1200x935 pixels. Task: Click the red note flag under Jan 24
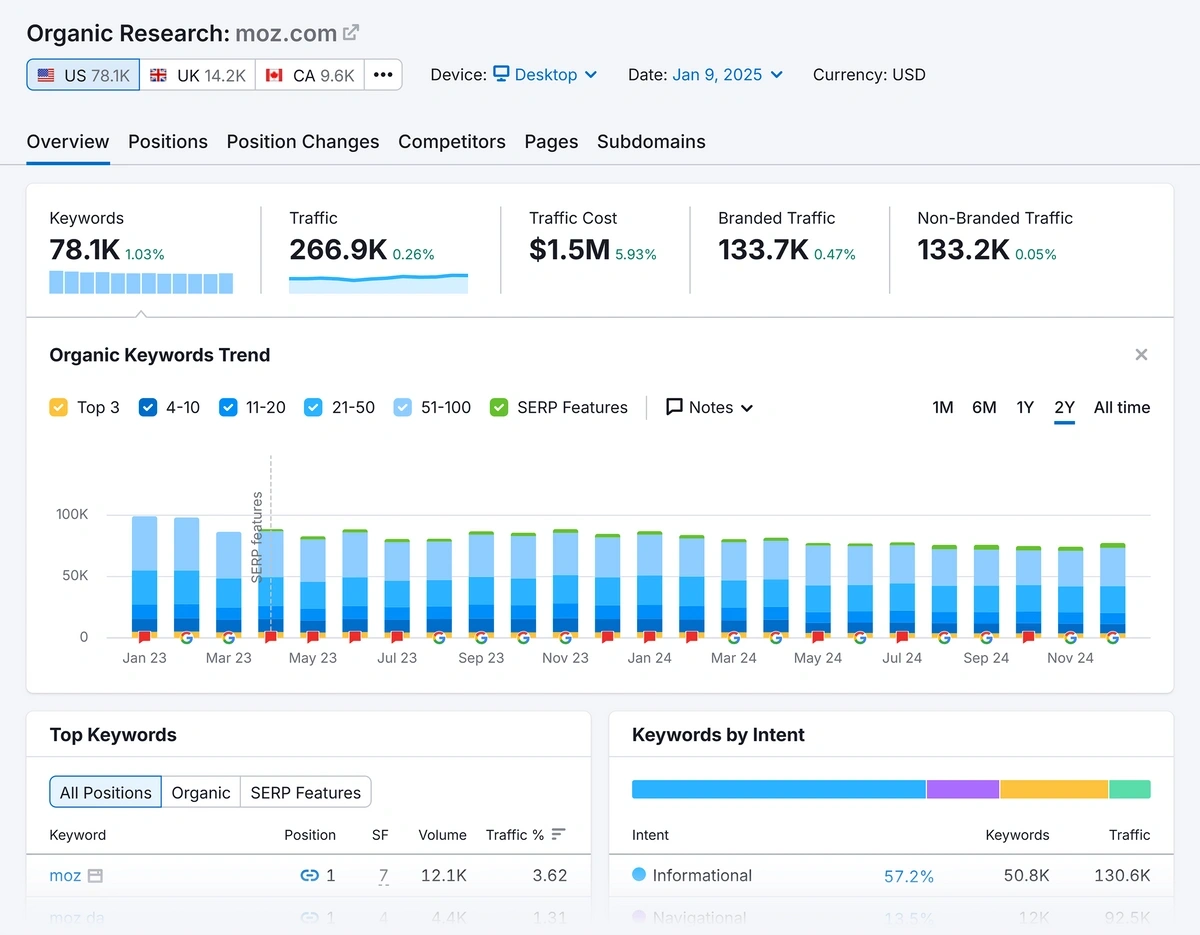tap(649, 637)
